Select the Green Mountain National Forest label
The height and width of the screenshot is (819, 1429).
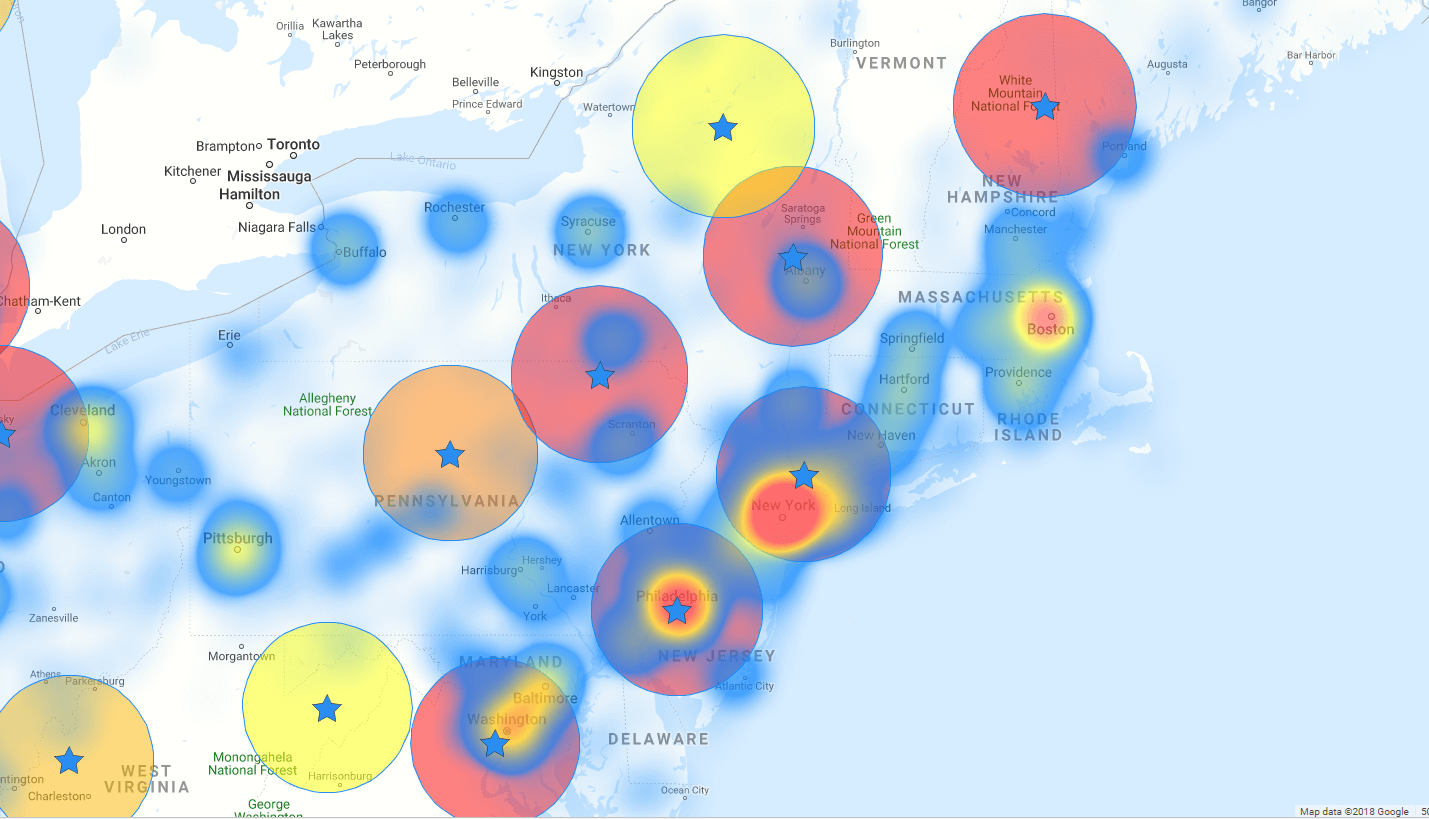(x=874, y=231)
